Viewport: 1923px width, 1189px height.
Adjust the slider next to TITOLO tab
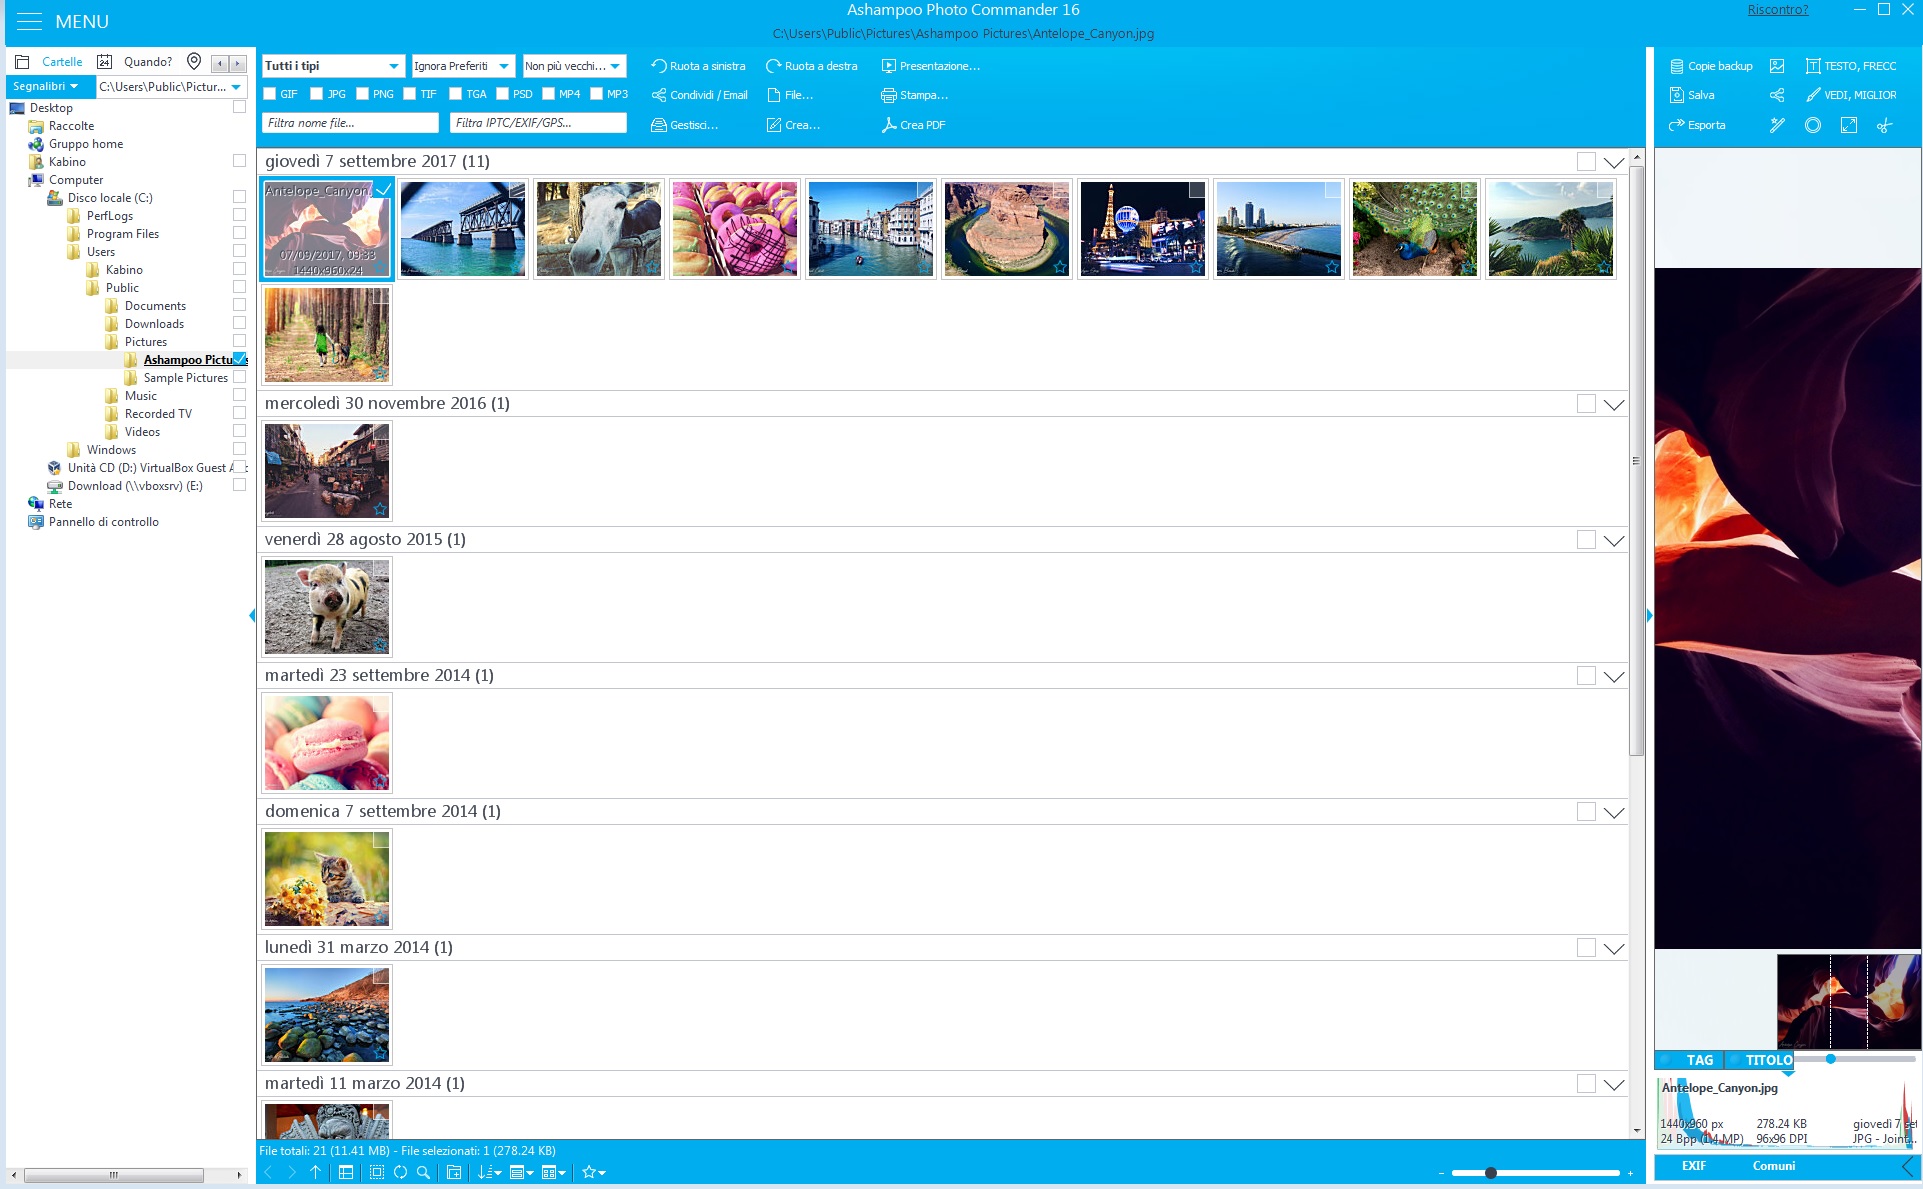pos(1831,1059)
